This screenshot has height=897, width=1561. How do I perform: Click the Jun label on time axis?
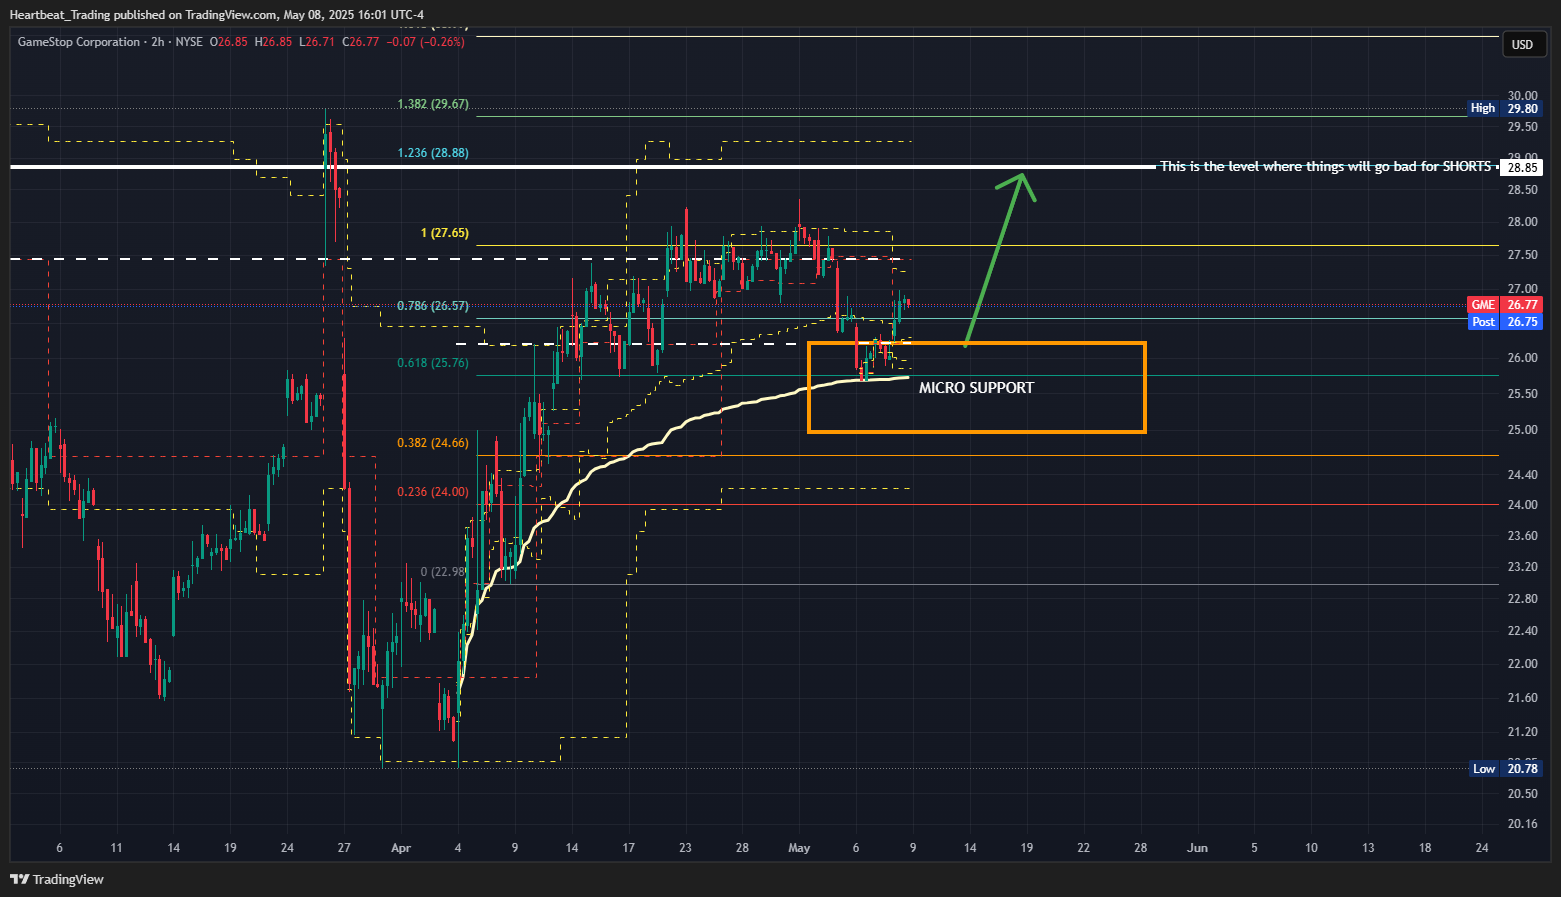coord(1197,848)
